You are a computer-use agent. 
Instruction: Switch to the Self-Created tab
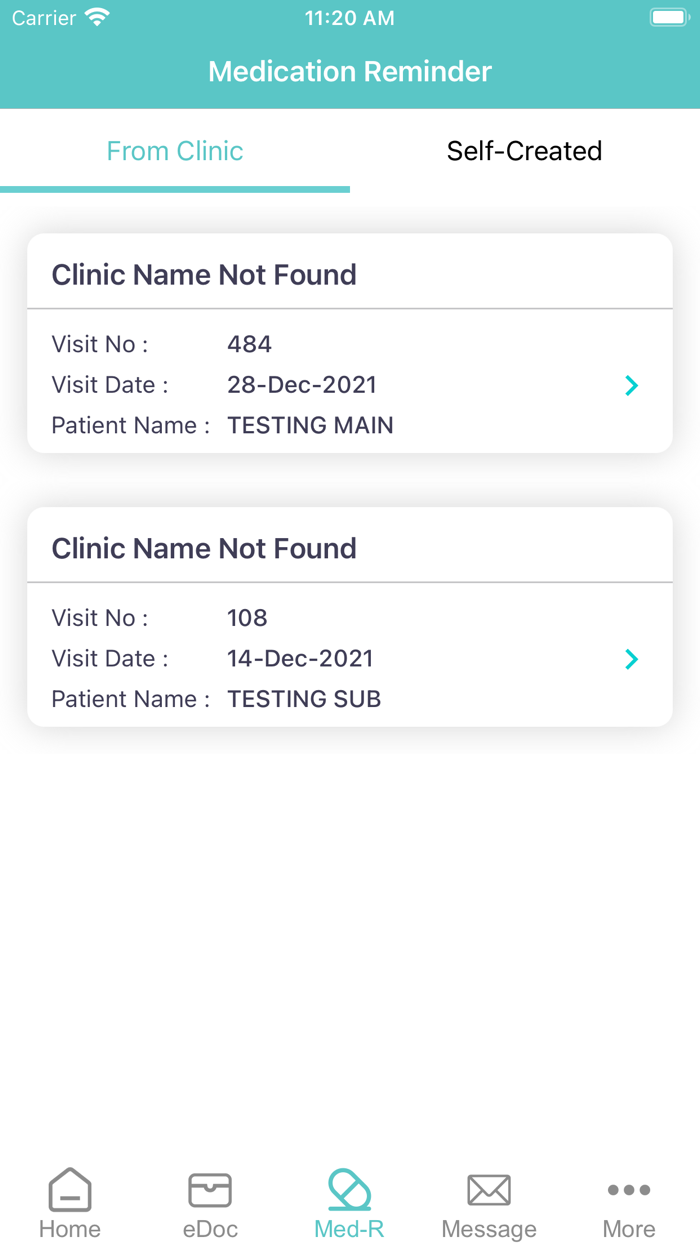[x=524, y=151]
